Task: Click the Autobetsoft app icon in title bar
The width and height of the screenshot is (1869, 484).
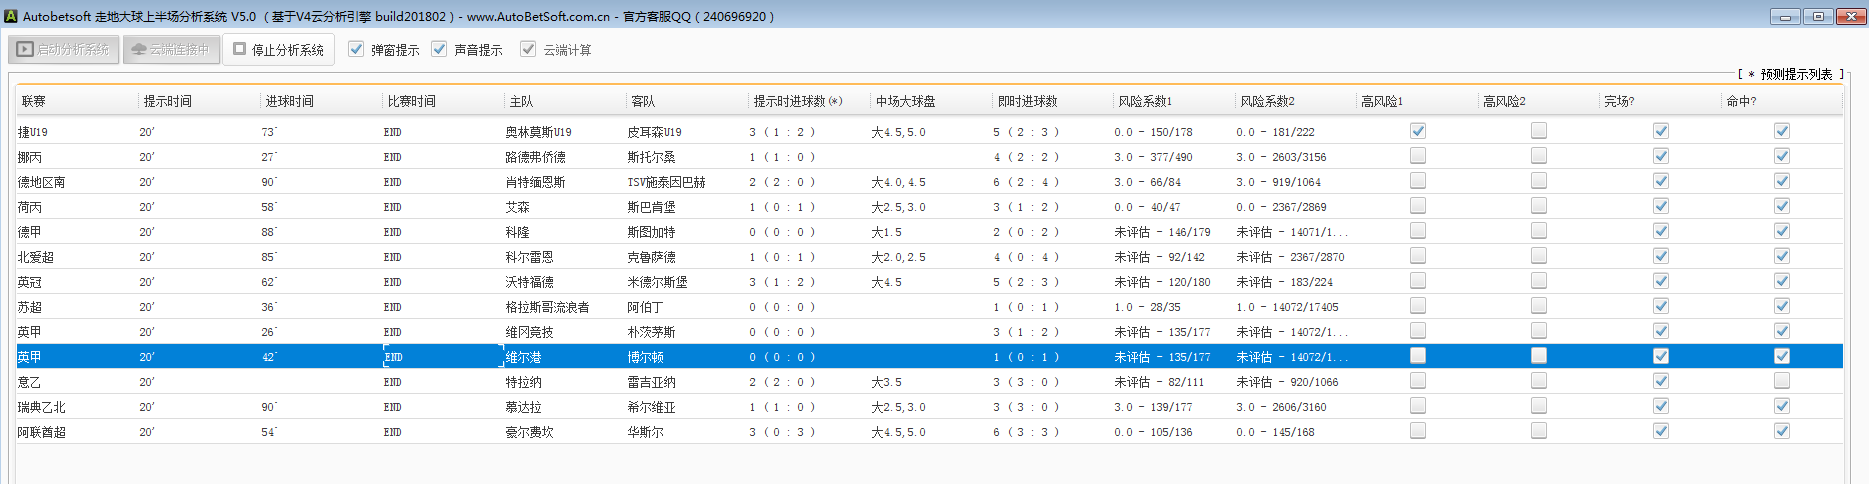Action: tap(11, 16)
